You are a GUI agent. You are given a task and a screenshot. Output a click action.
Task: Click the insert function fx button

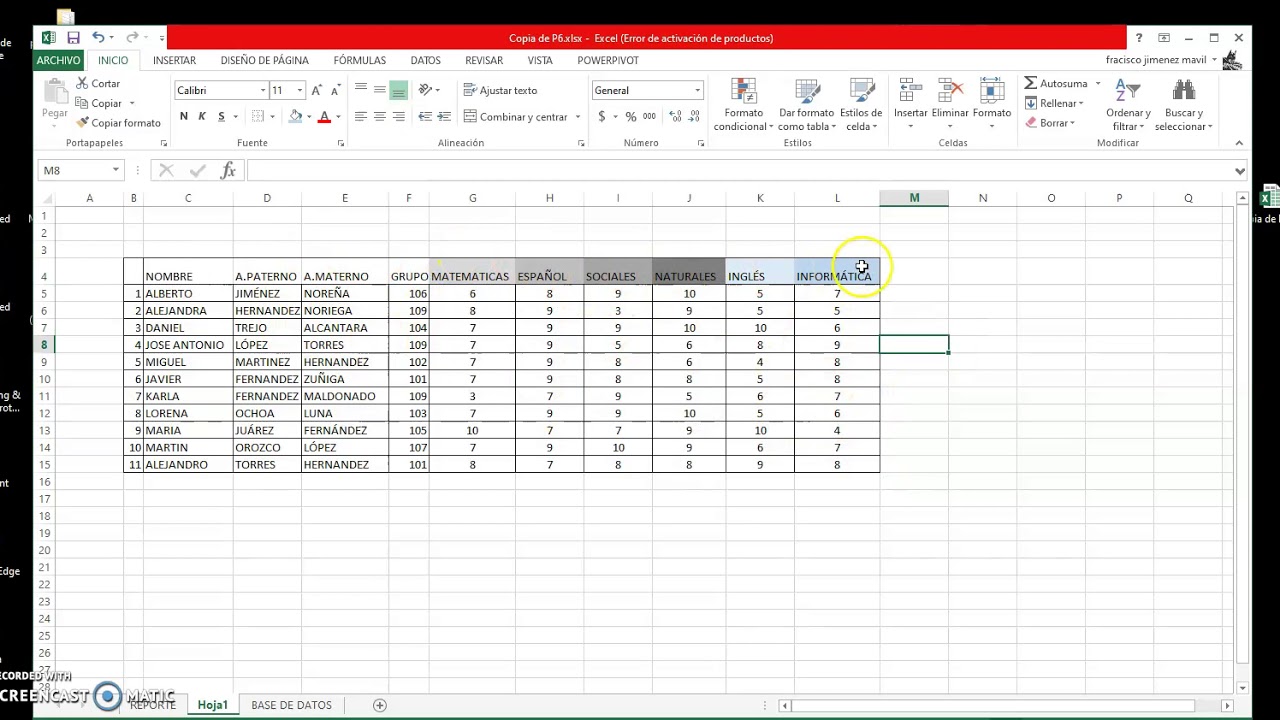click(x=228, y=170)
